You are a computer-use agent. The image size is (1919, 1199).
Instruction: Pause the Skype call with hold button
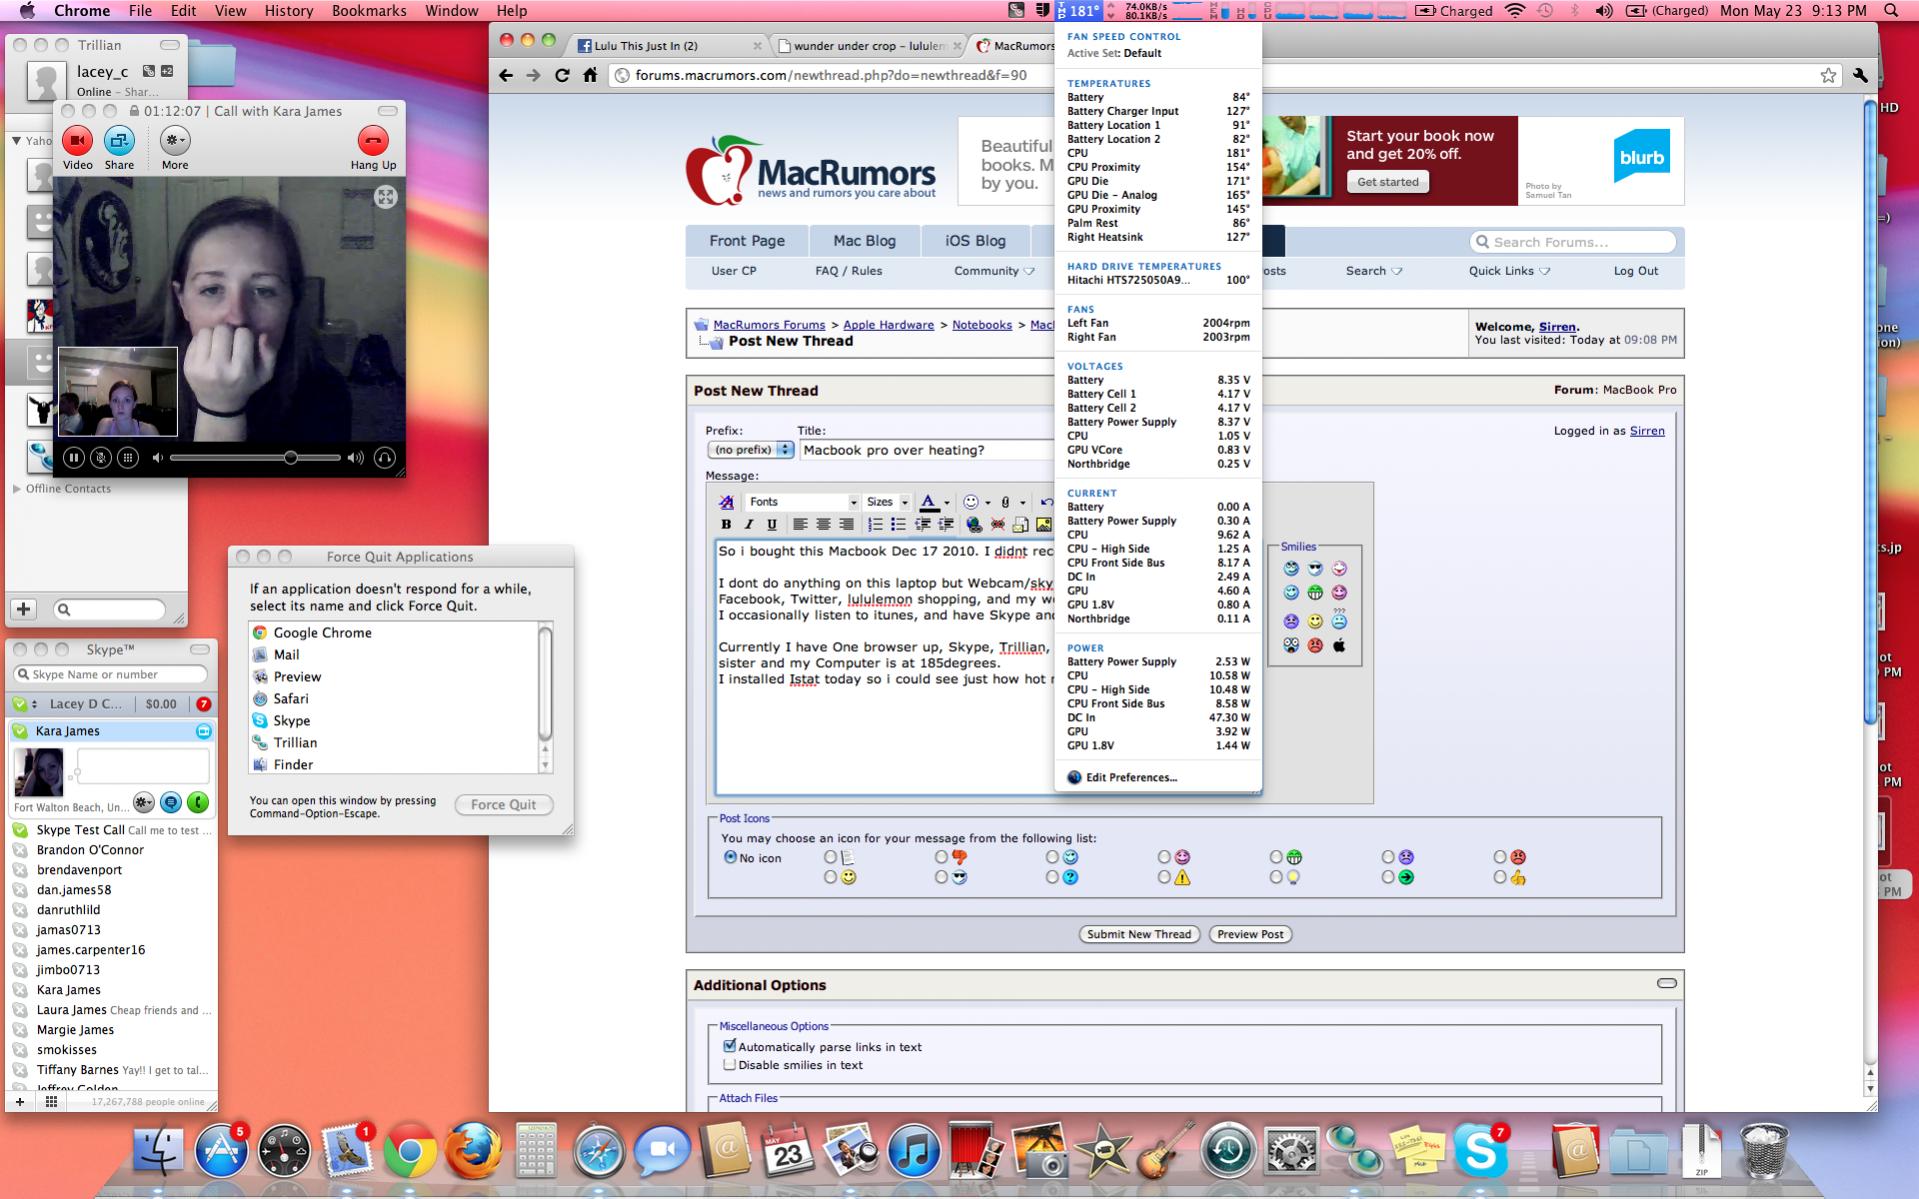(x=73, y=458)
